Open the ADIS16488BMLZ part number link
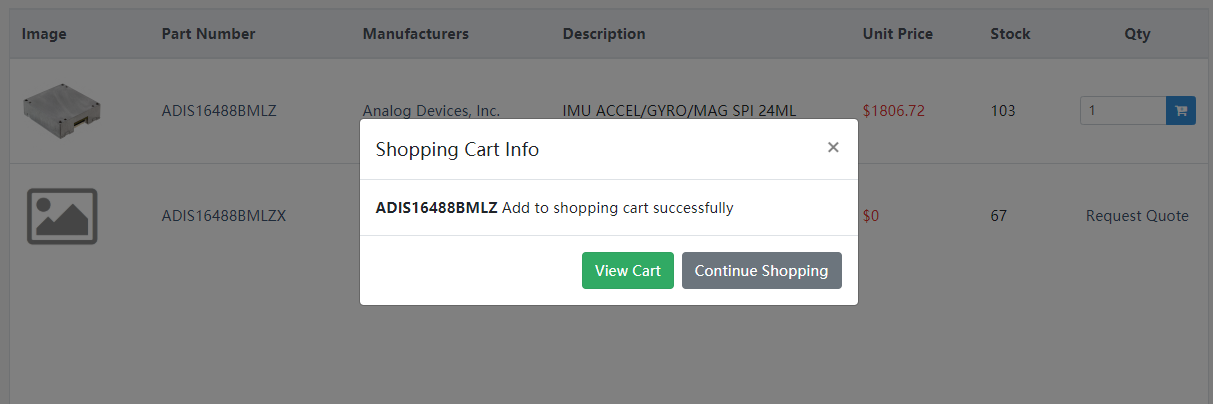Viewport: 1213px width, 404px height. click(x=219, y=111)
